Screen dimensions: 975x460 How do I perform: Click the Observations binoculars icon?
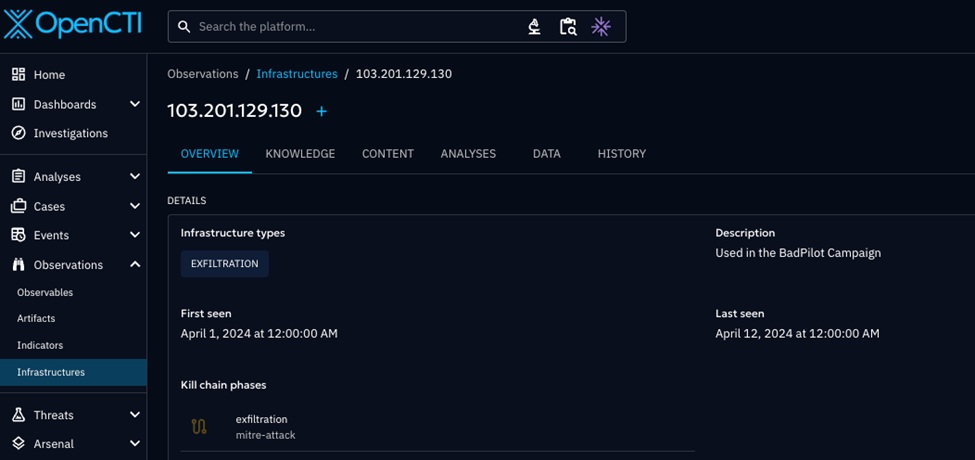click(x=19, y=265)
